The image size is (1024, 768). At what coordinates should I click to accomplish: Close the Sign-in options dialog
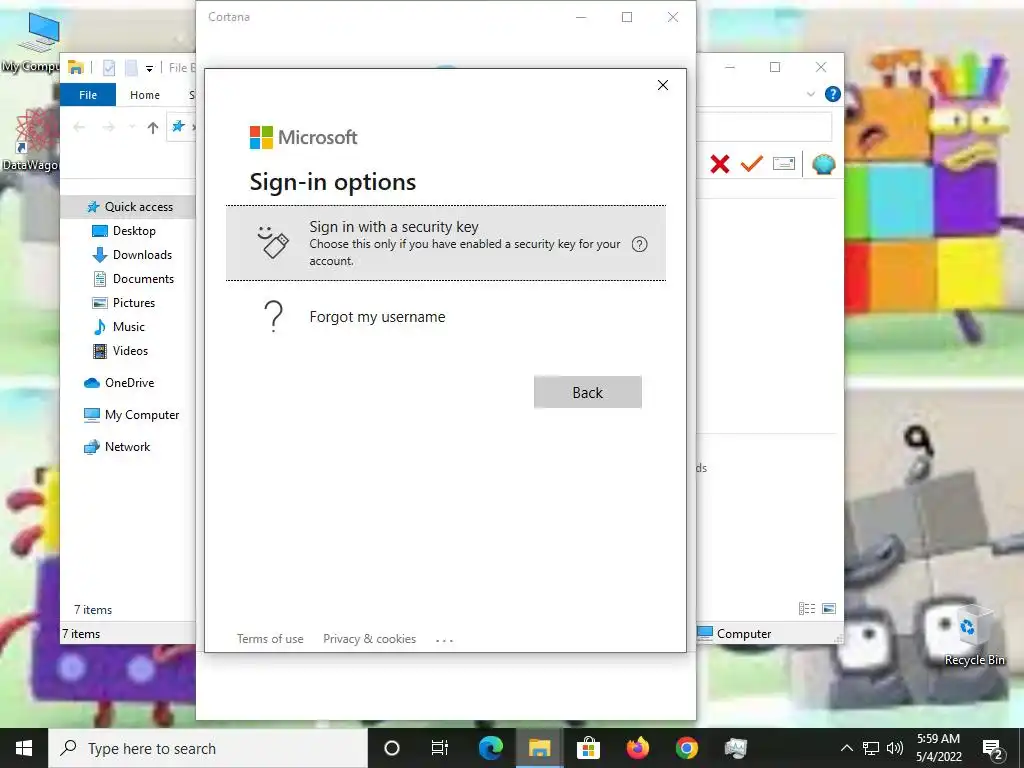662,85
